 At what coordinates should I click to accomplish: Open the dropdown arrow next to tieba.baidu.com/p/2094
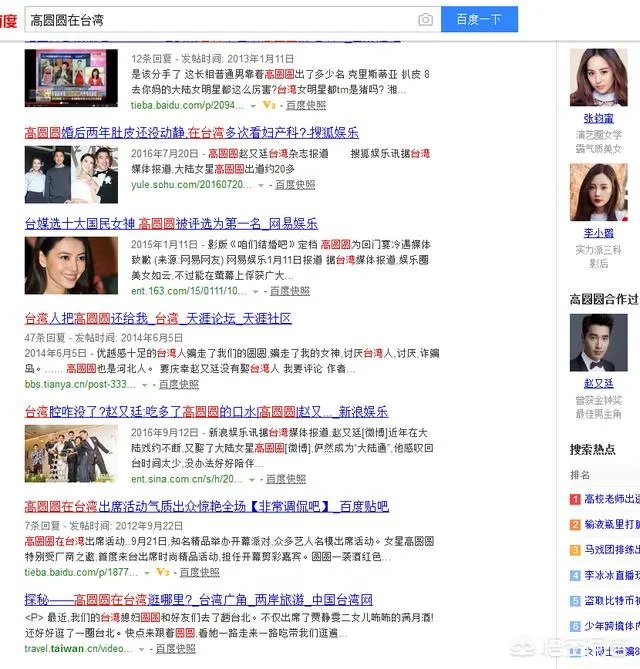253,106
